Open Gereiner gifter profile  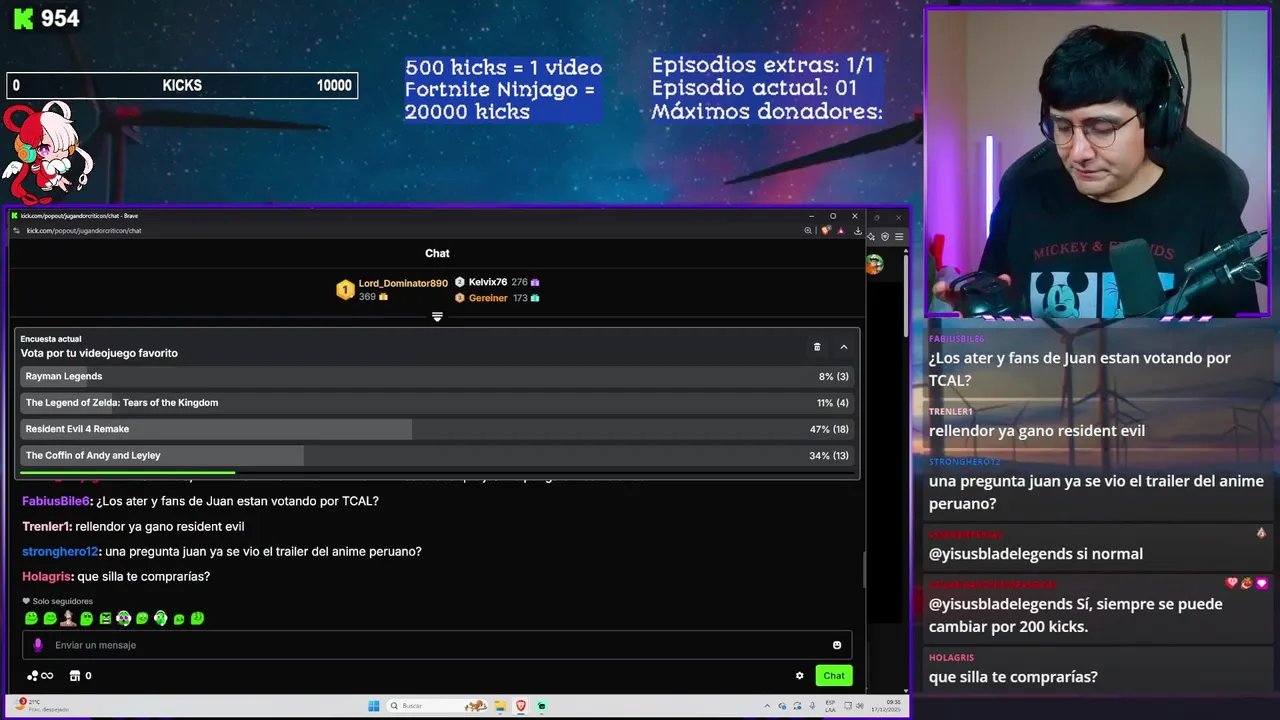click(x=488, y=298)
